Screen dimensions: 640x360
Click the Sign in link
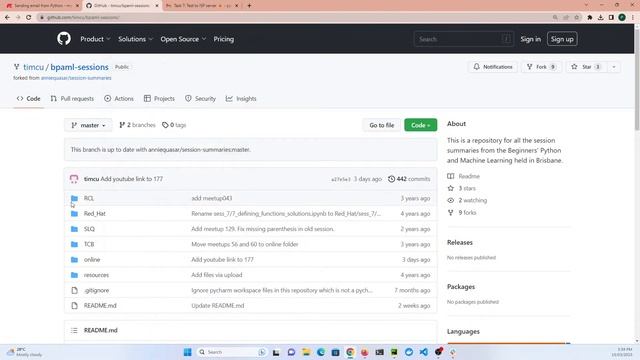pyautogui.click(x=530, y=39)
